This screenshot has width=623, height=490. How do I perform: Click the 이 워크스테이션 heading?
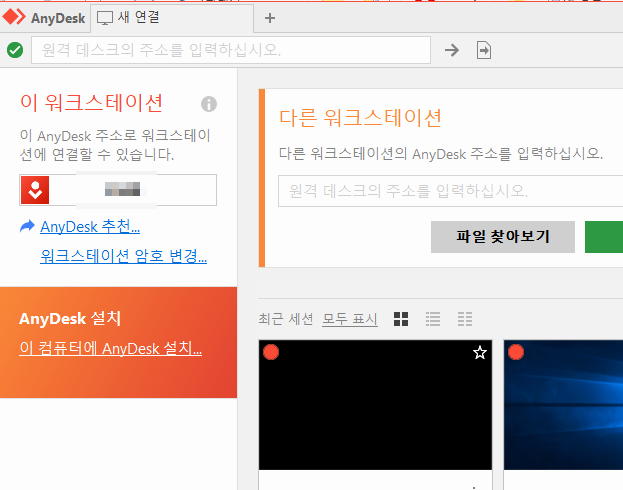click(x=91, y=103)
